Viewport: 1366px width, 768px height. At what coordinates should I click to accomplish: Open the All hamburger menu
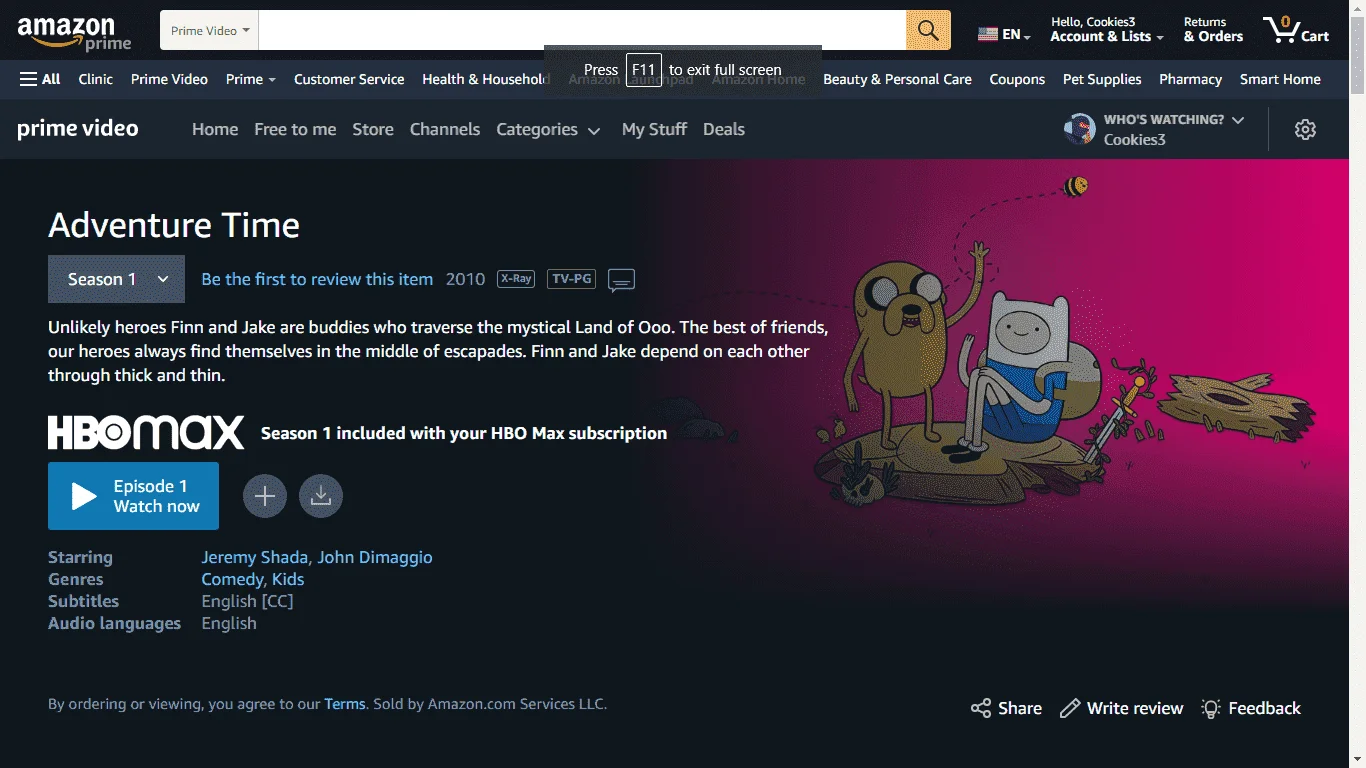(40, 79)
